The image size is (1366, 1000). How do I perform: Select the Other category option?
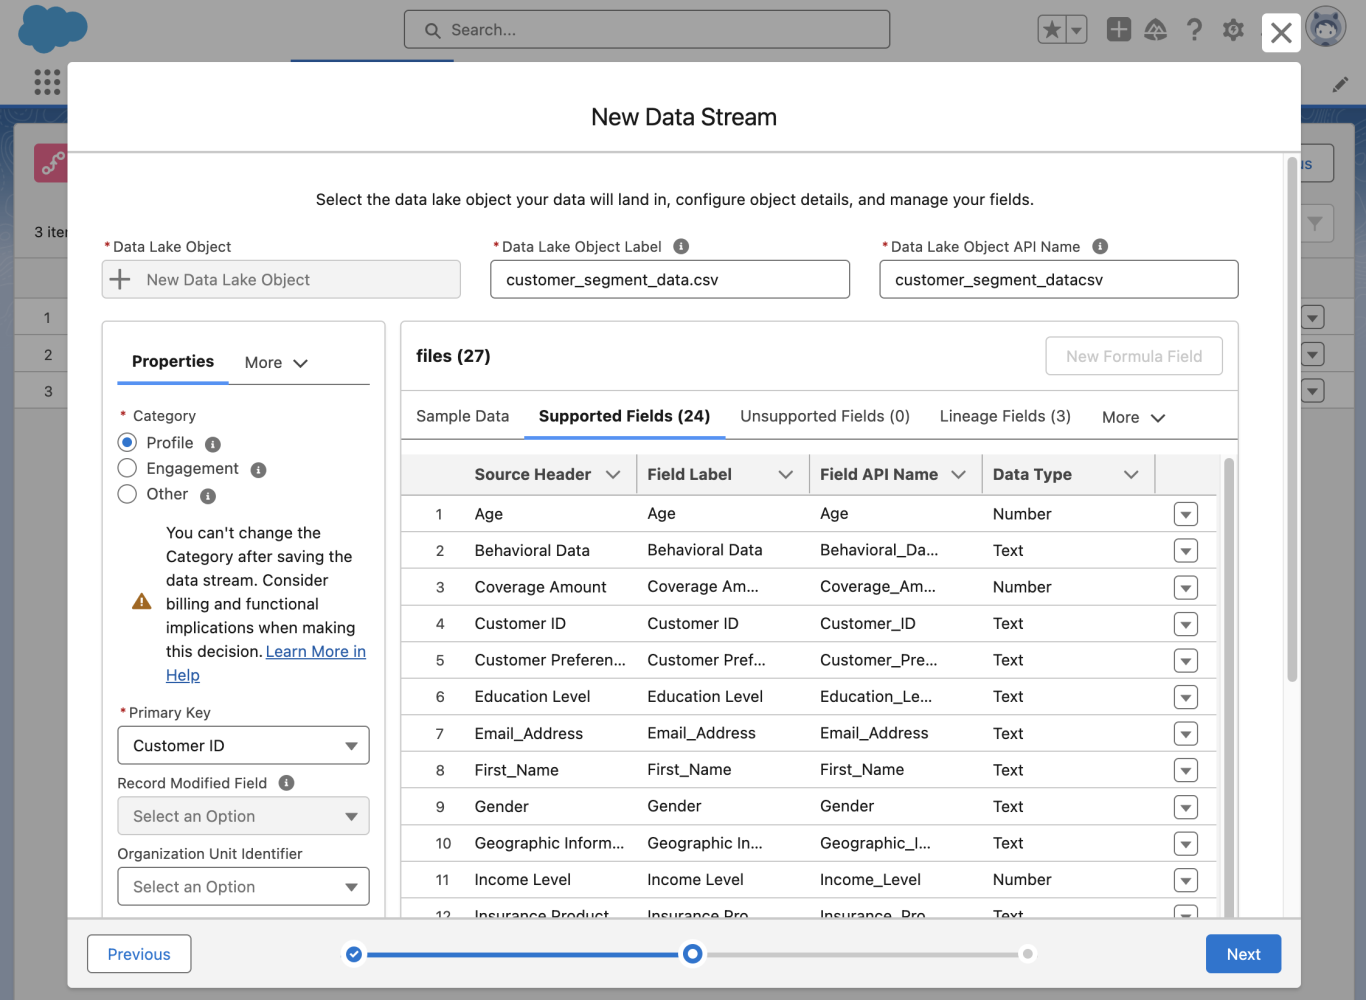pos(127,494)
